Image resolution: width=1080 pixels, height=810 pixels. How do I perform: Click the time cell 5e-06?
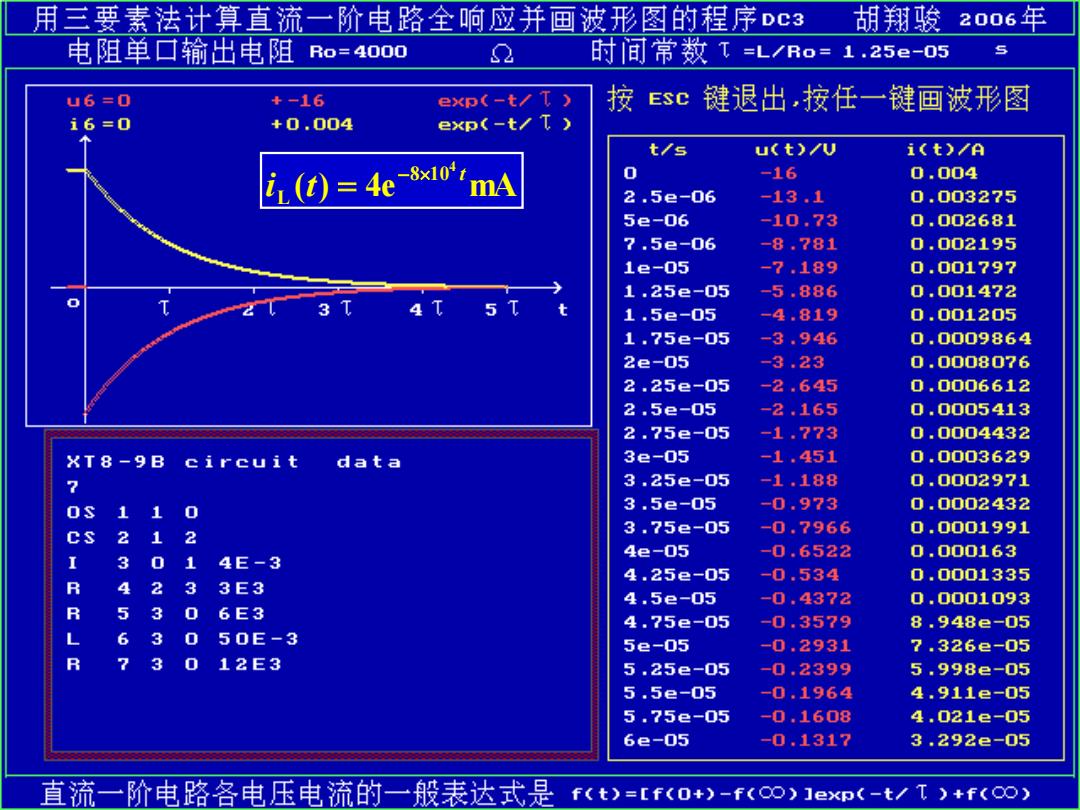656,220
